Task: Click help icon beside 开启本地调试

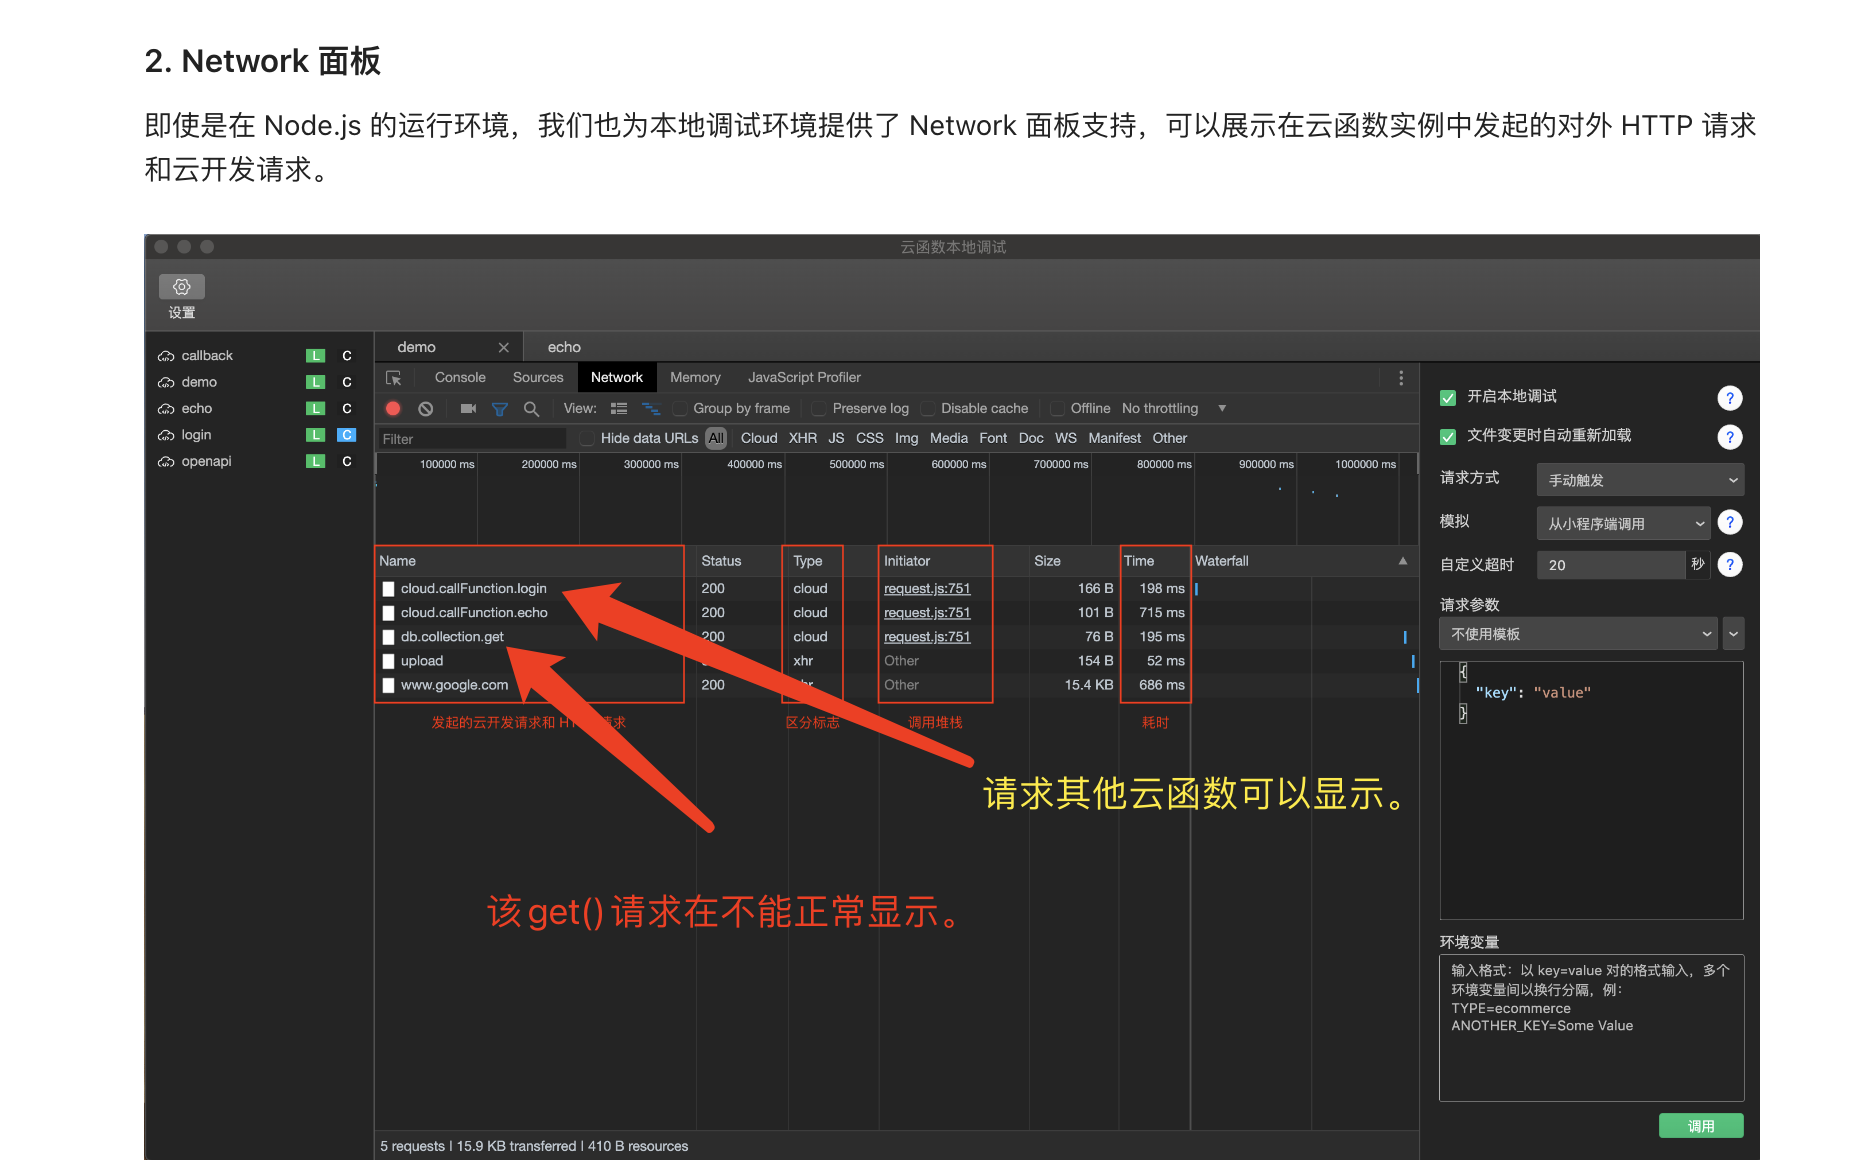Action: click(x=1730, y=398)
